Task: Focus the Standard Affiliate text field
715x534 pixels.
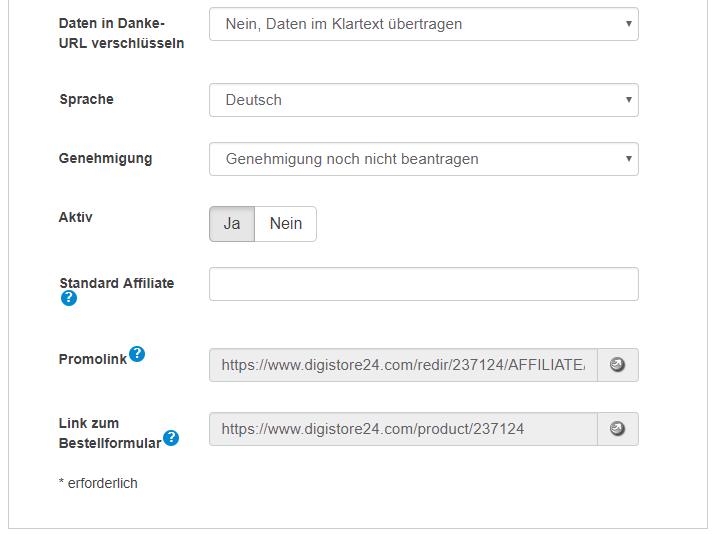Action: click(x=423, y=284)
